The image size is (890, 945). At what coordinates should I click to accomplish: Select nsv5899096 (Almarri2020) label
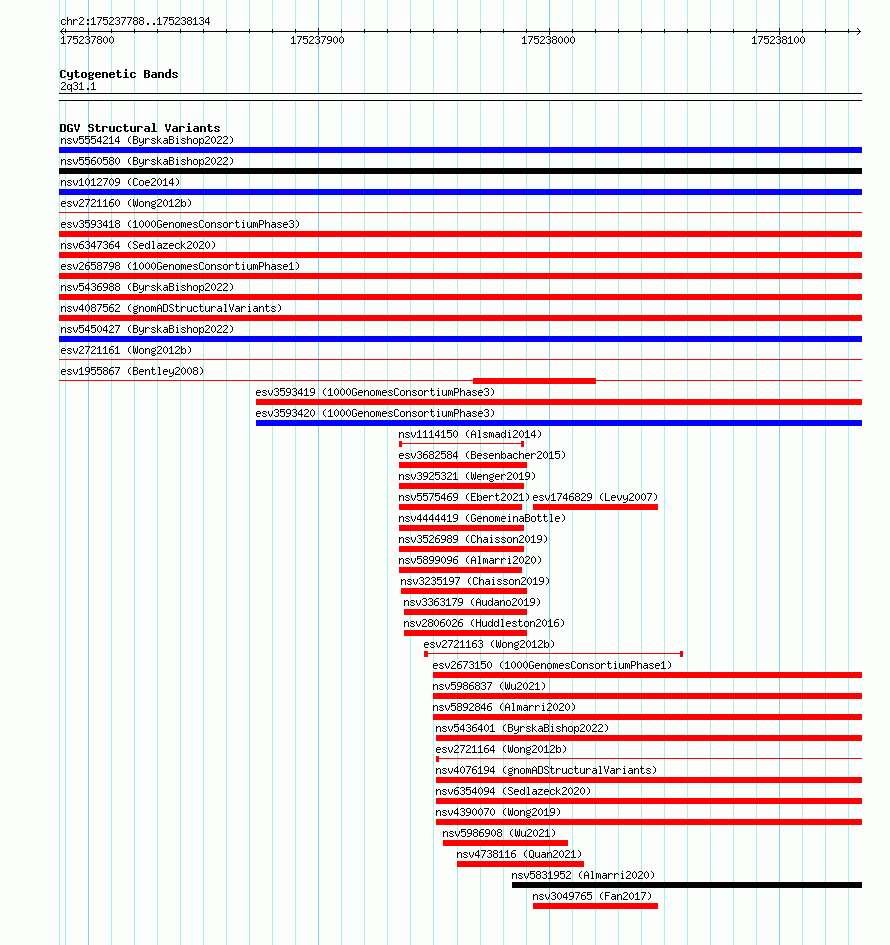coord(470,560)
